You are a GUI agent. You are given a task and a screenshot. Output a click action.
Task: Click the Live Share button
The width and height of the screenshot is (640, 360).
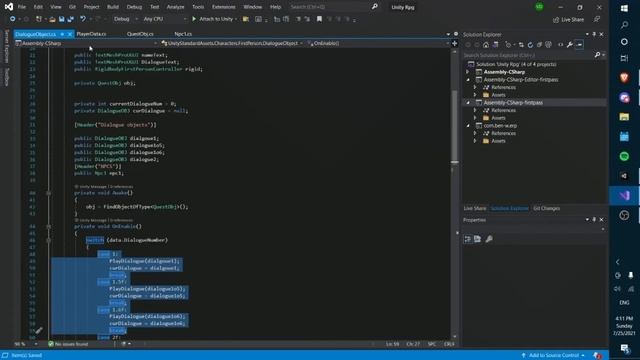568,20
